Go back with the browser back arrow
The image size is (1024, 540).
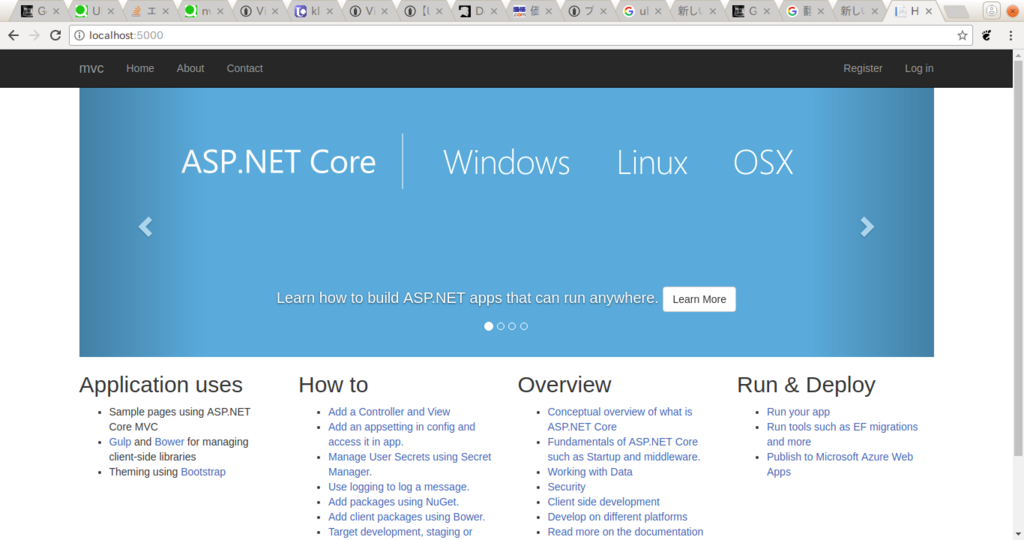[x=13, y=35]
